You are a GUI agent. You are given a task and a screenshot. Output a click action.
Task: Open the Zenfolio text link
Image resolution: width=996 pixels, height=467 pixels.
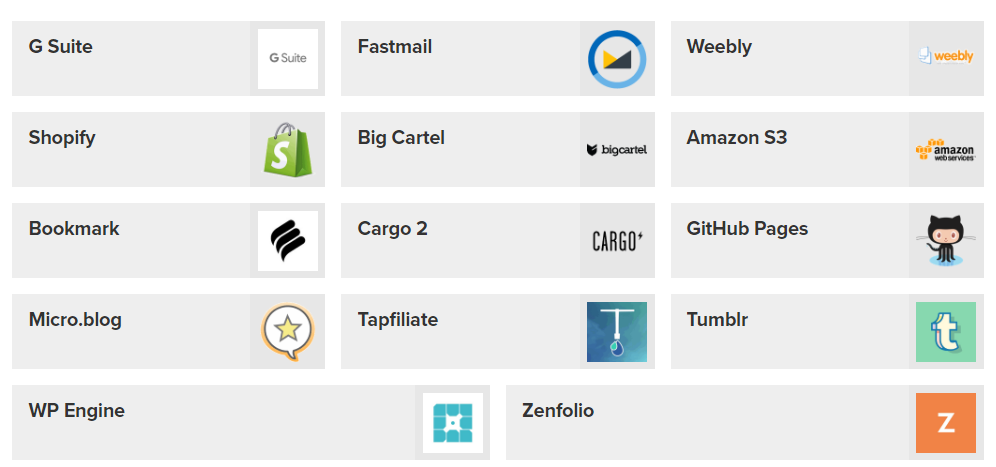(x=558, y=411)
